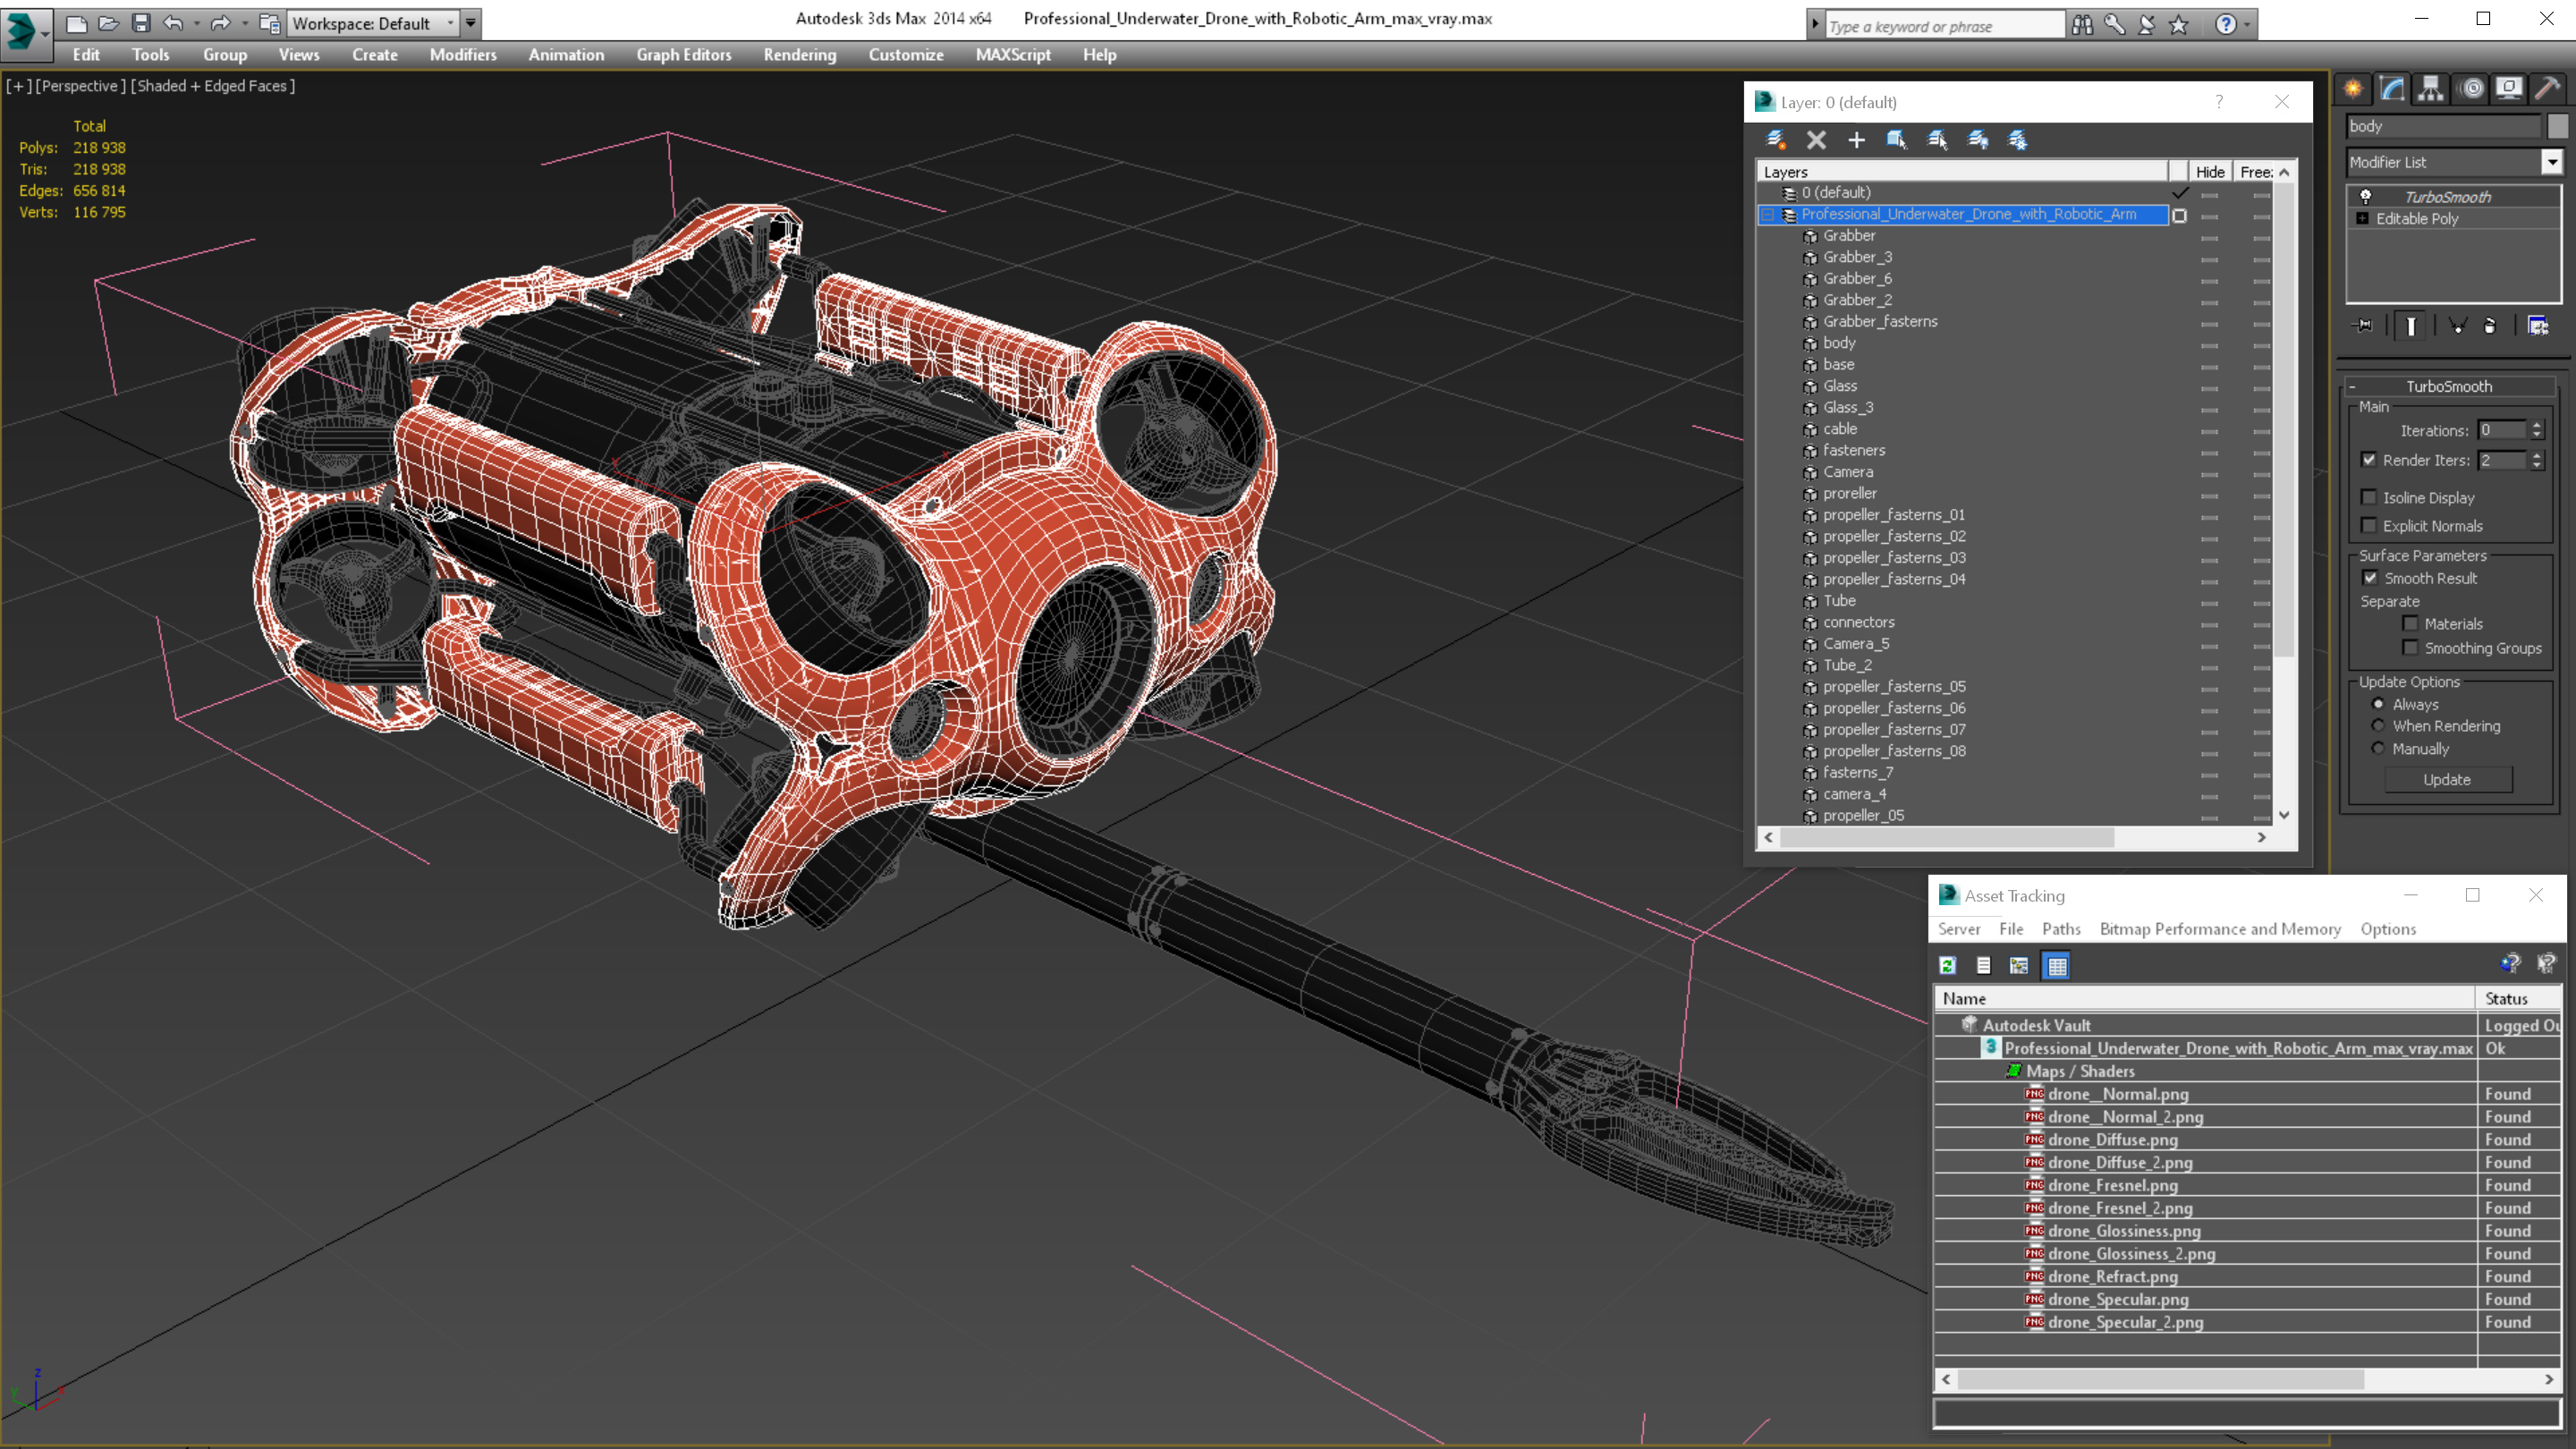Click the TurboSmooth Update button

2447,780
